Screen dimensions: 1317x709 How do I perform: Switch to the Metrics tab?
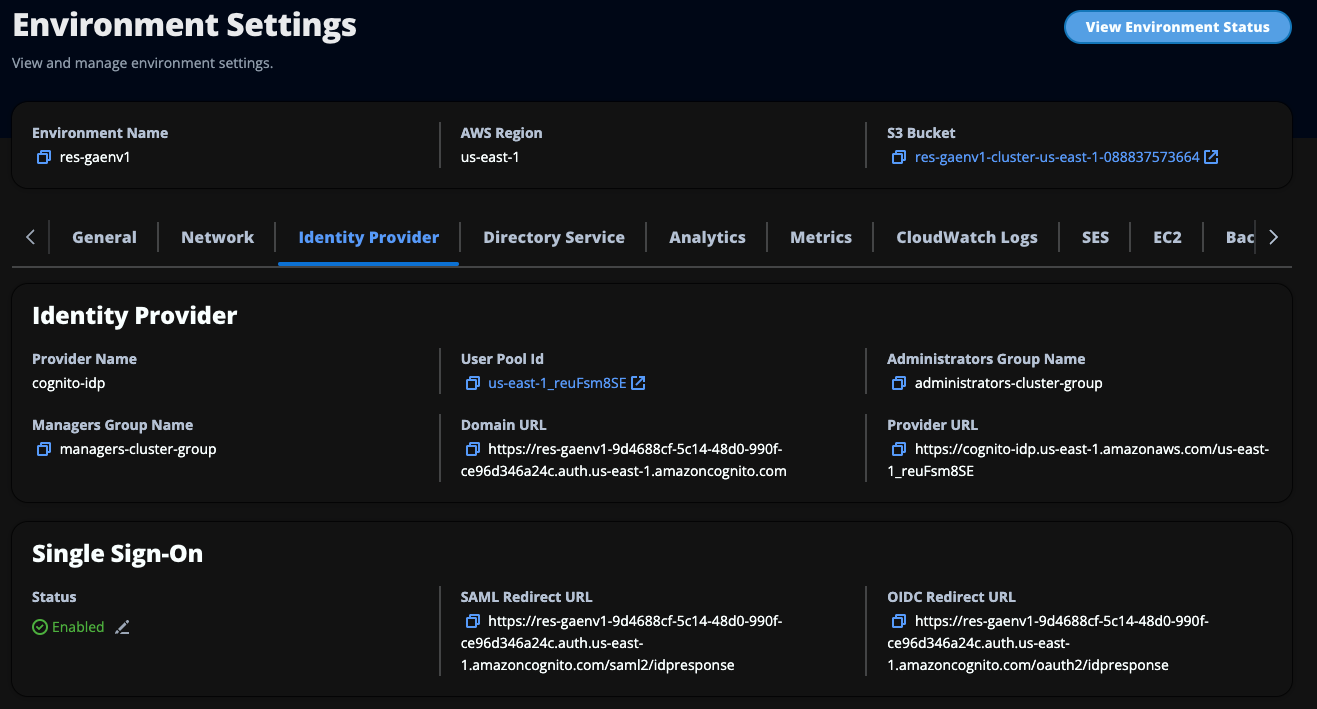(x=820, y=237)
